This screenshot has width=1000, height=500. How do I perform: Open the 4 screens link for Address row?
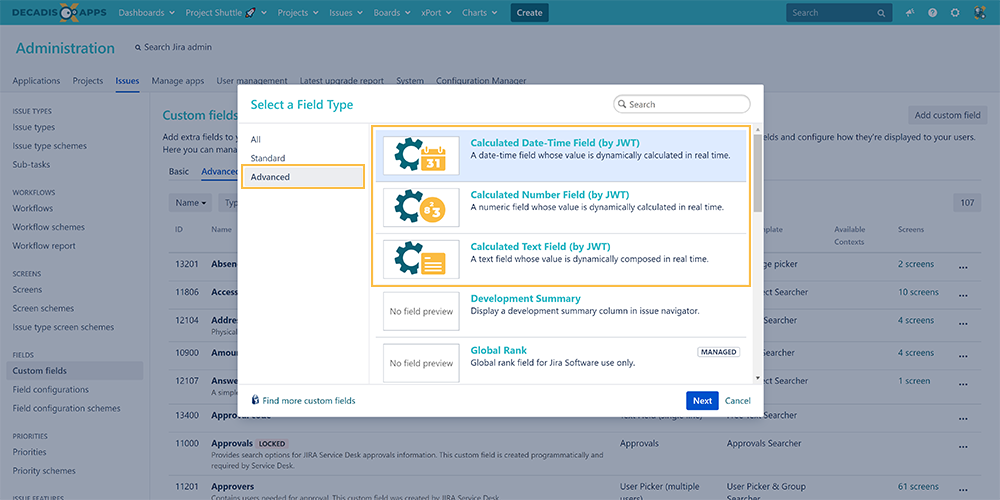point(916,320)
